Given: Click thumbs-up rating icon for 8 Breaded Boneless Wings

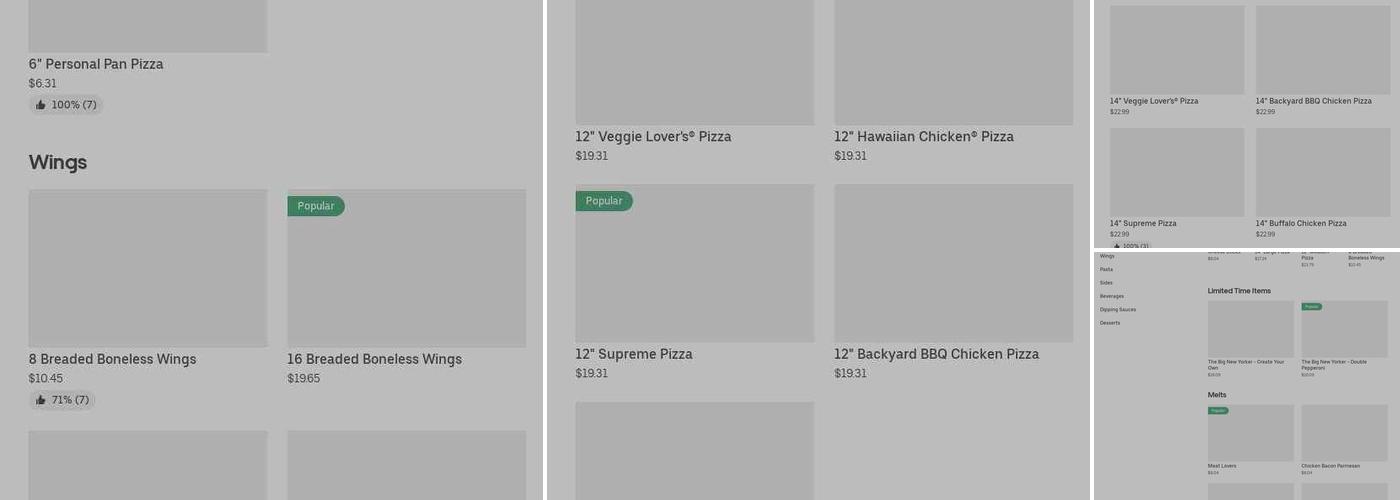Looking at the screenshot, I should [x=41, y=400].
